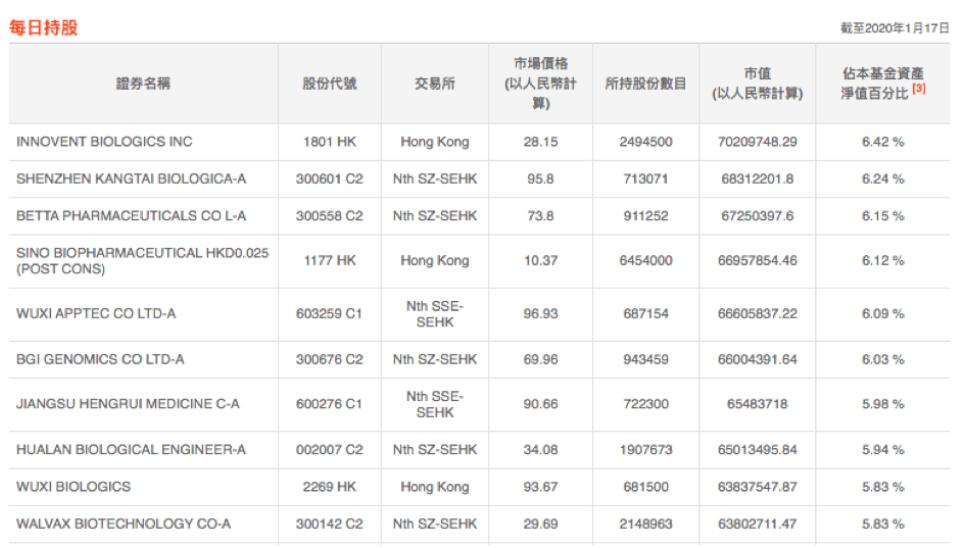Click stock code 1177 HK
969x548 pixels.
pos(329,260)
